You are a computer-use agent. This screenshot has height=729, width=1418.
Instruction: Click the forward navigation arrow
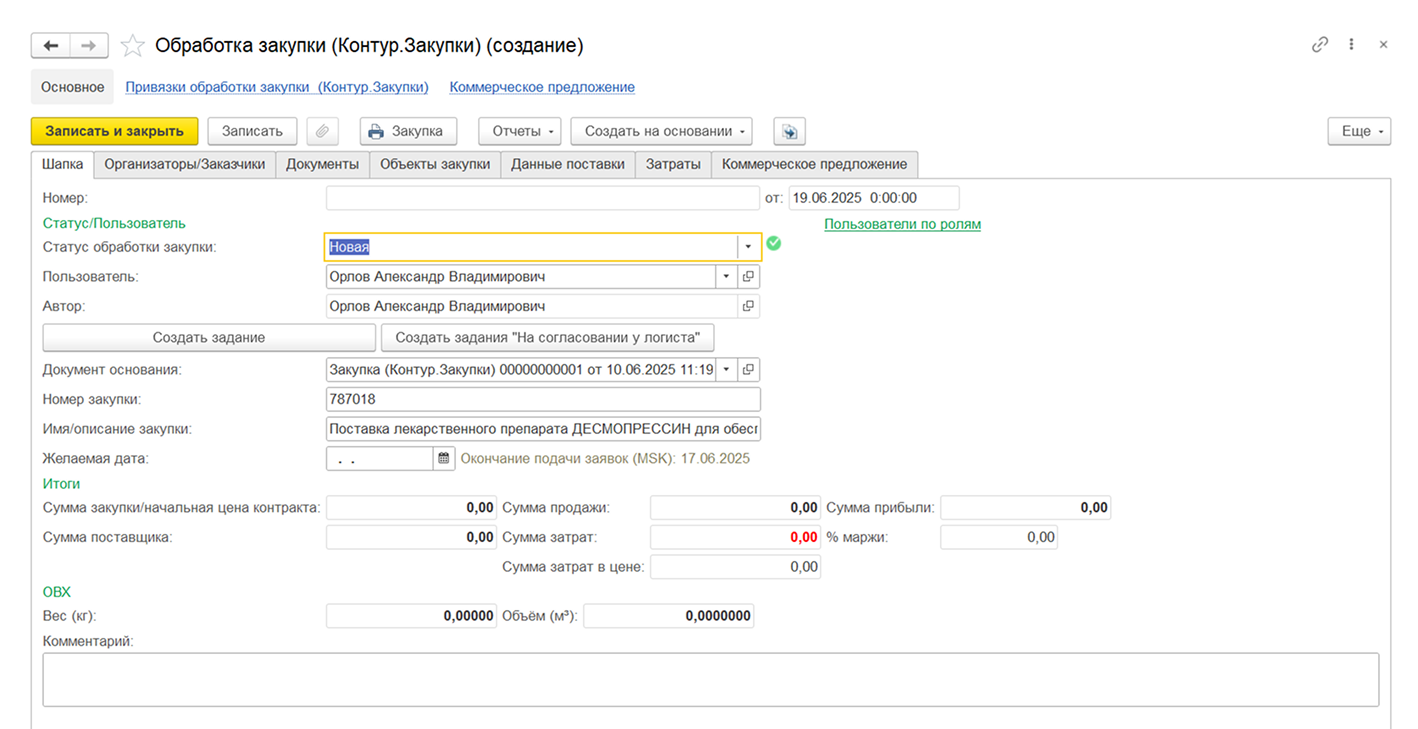[x=89, y=46]
